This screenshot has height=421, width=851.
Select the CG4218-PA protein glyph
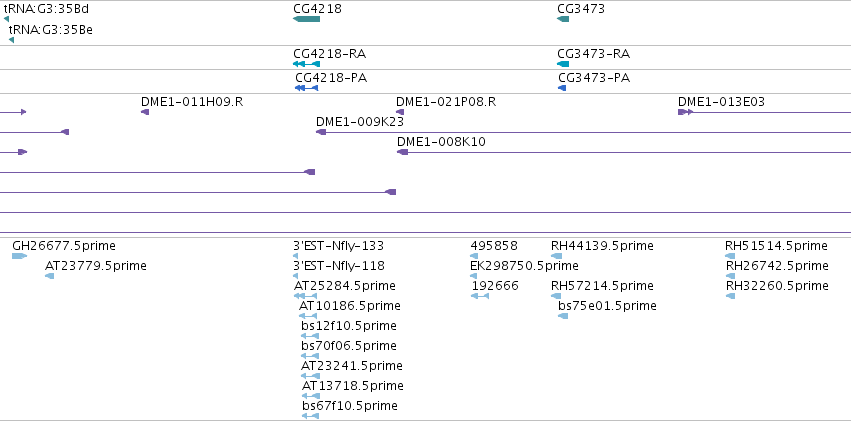pyautogui.click(x=306, y=88)
